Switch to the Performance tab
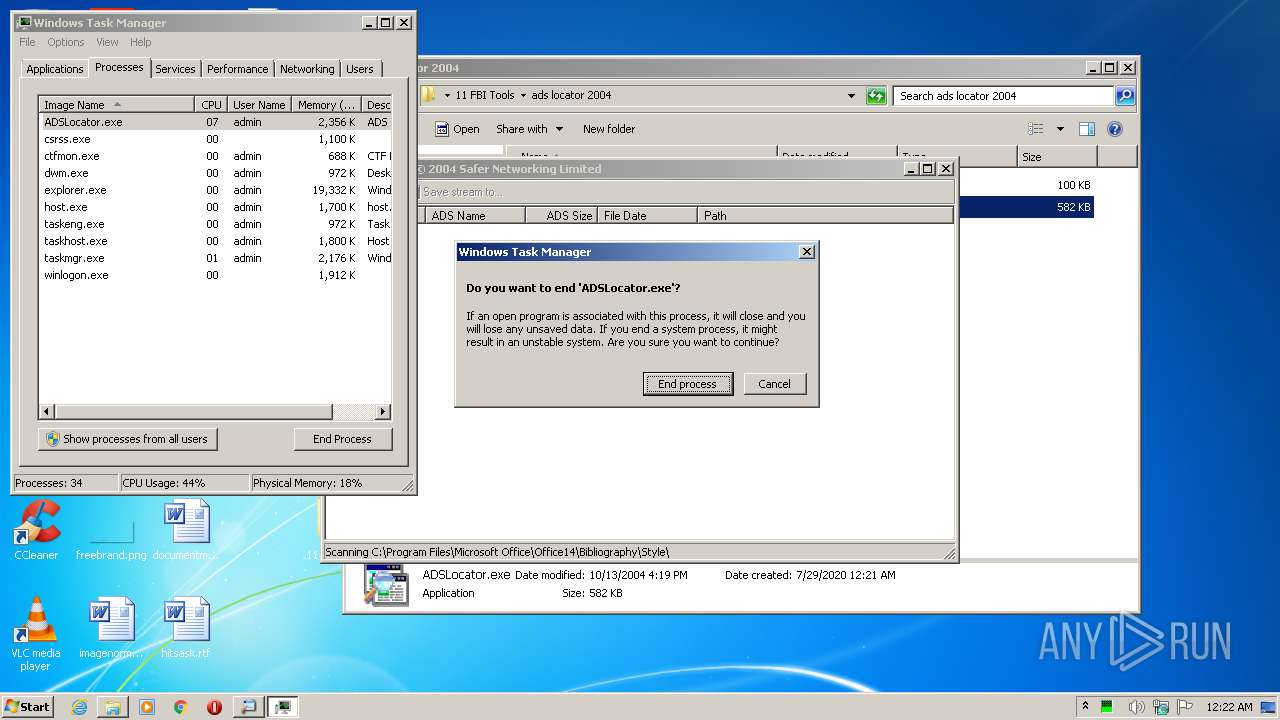Viewport: 1280px width, 720px height. 237,69
